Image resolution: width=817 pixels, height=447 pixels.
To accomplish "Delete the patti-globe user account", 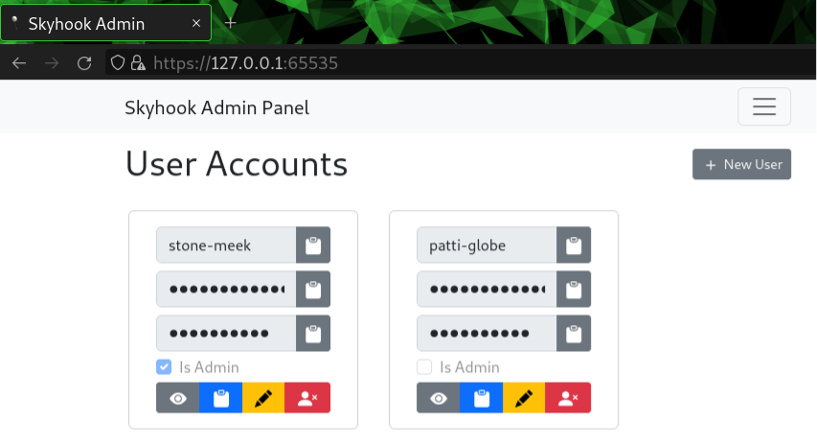I will coord(569,398).
